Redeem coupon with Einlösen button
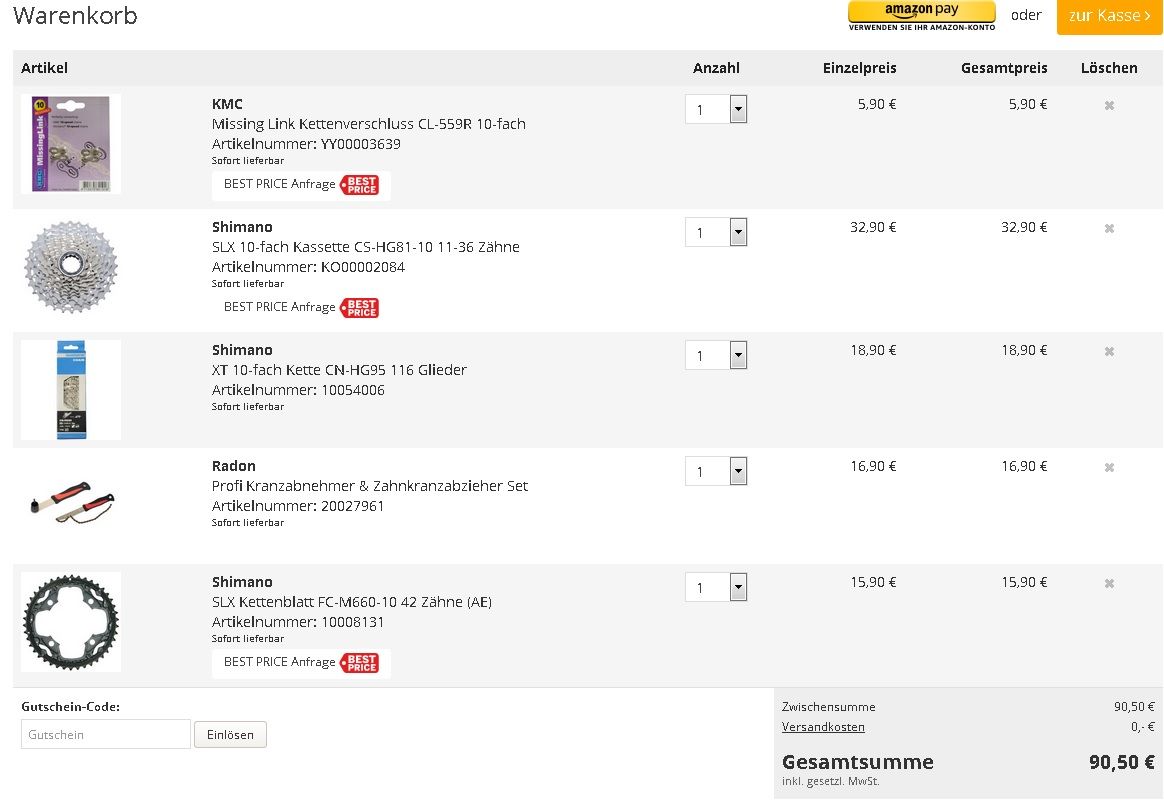Screen dimensions: 1164x804 230,734
